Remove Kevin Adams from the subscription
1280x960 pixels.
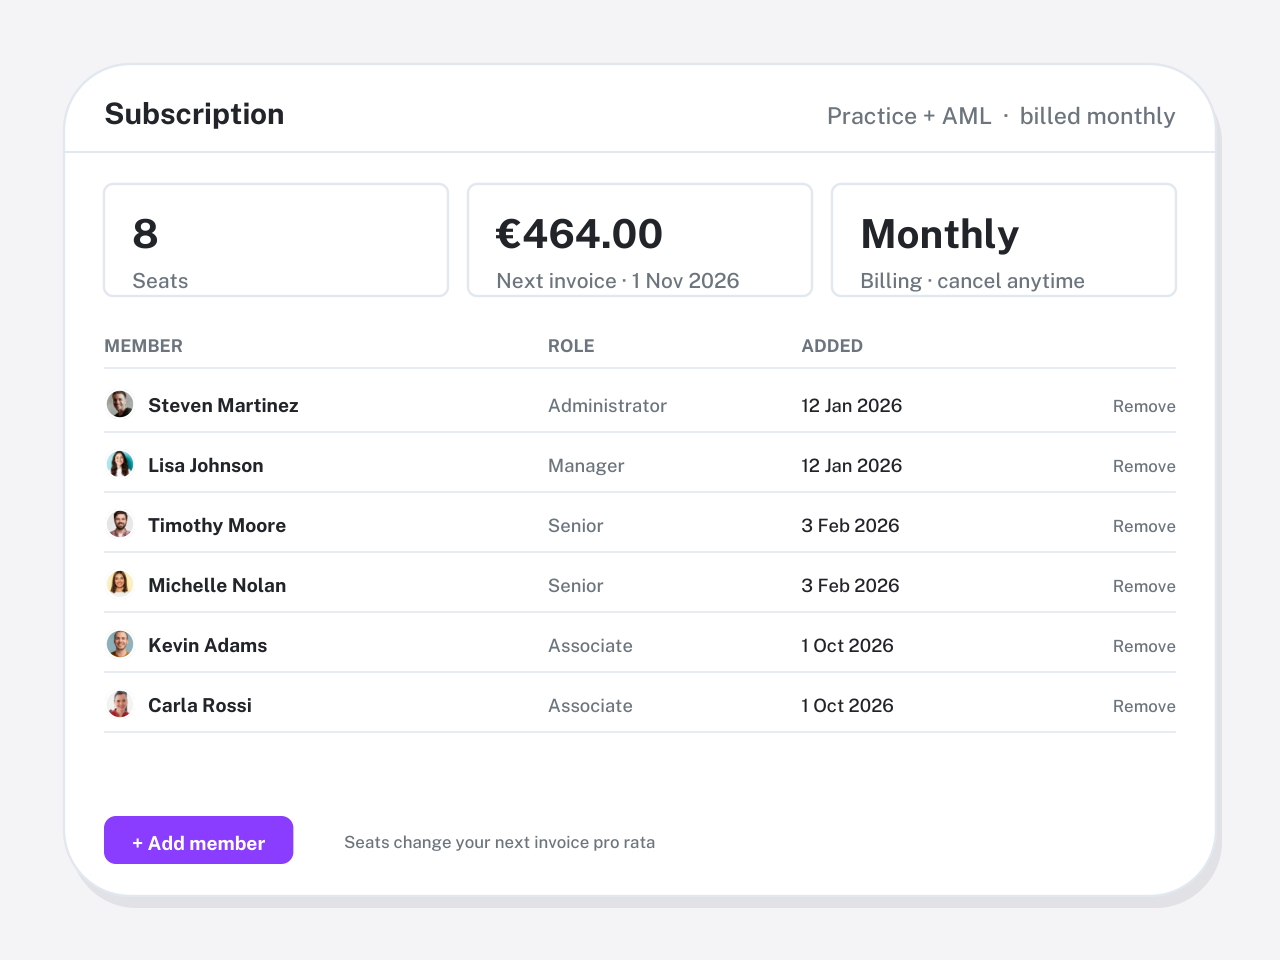pyautogui.click(x=1144, y=646)
